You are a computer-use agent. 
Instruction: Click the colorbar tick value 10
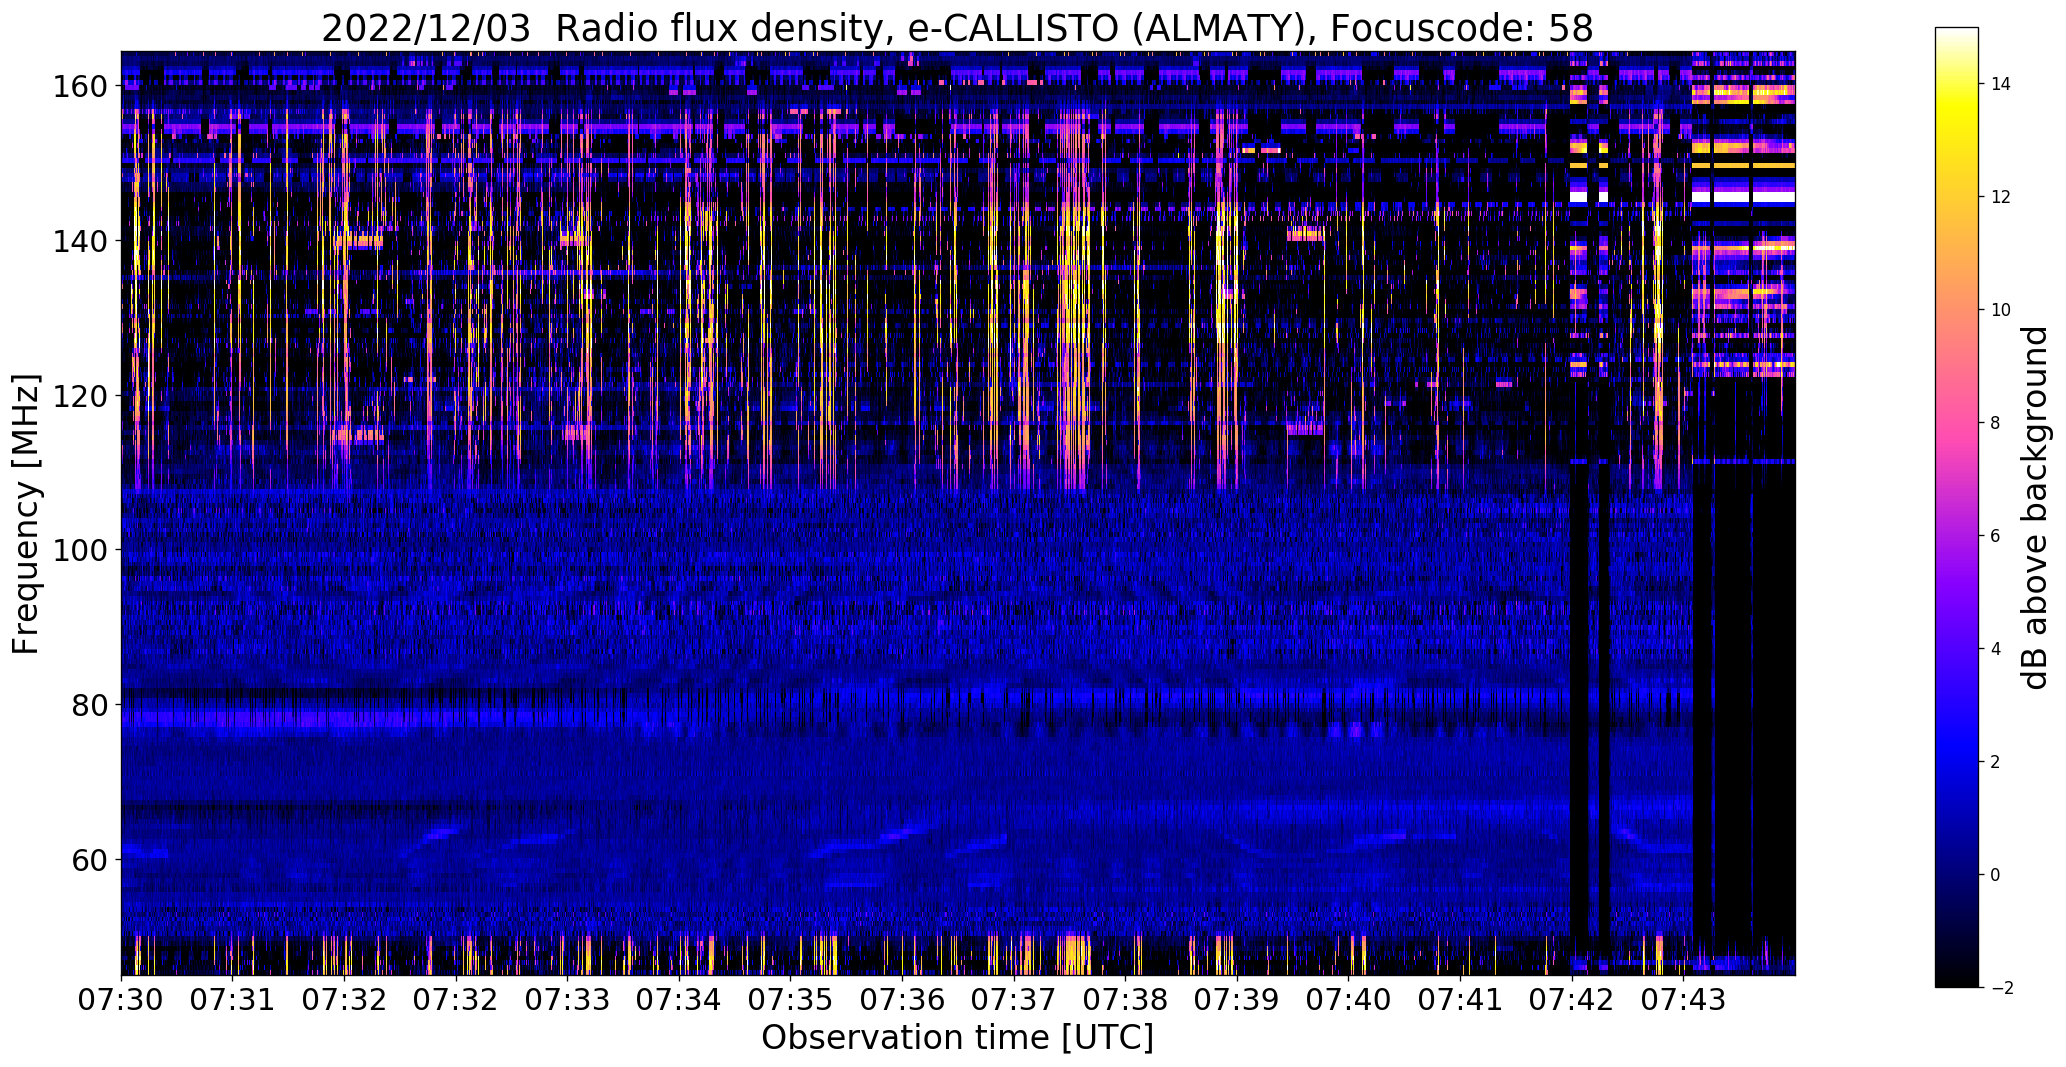[x=2001, y=310]
